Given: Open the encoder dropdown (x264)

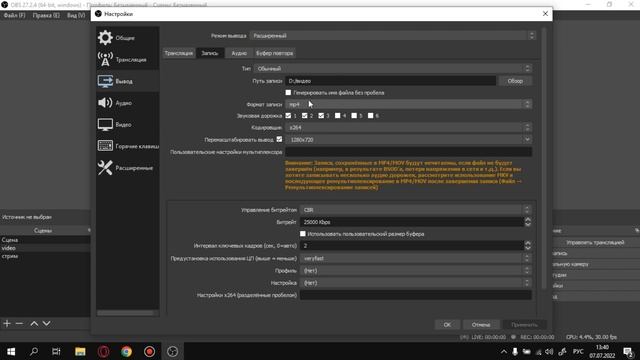Looking at the screenshot, I should [408, 127].
